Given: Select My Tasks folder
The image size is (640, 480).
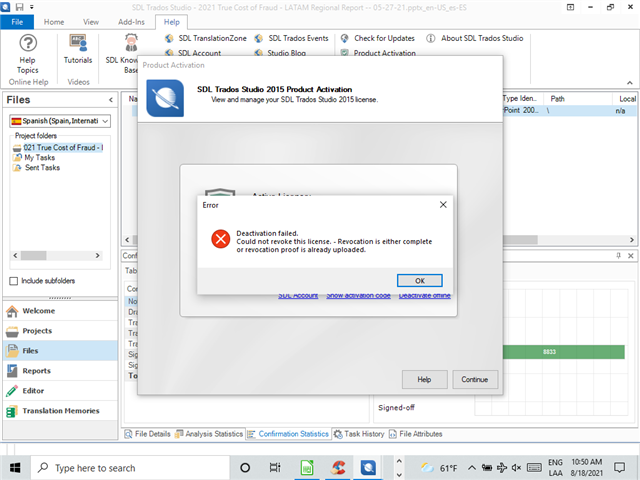Looking at the screenshot, I should (x=34, y=158).
